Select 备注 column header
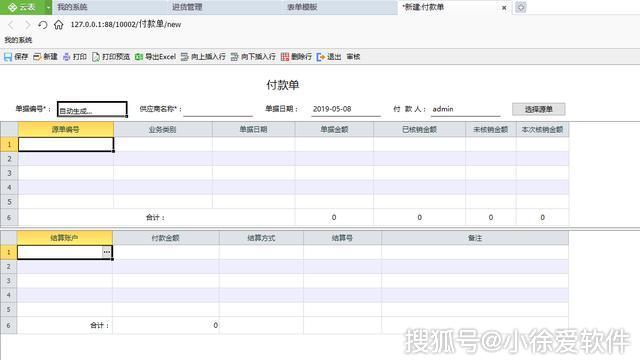The width and height of the screenshot is (640, 360). click(475, 238)
